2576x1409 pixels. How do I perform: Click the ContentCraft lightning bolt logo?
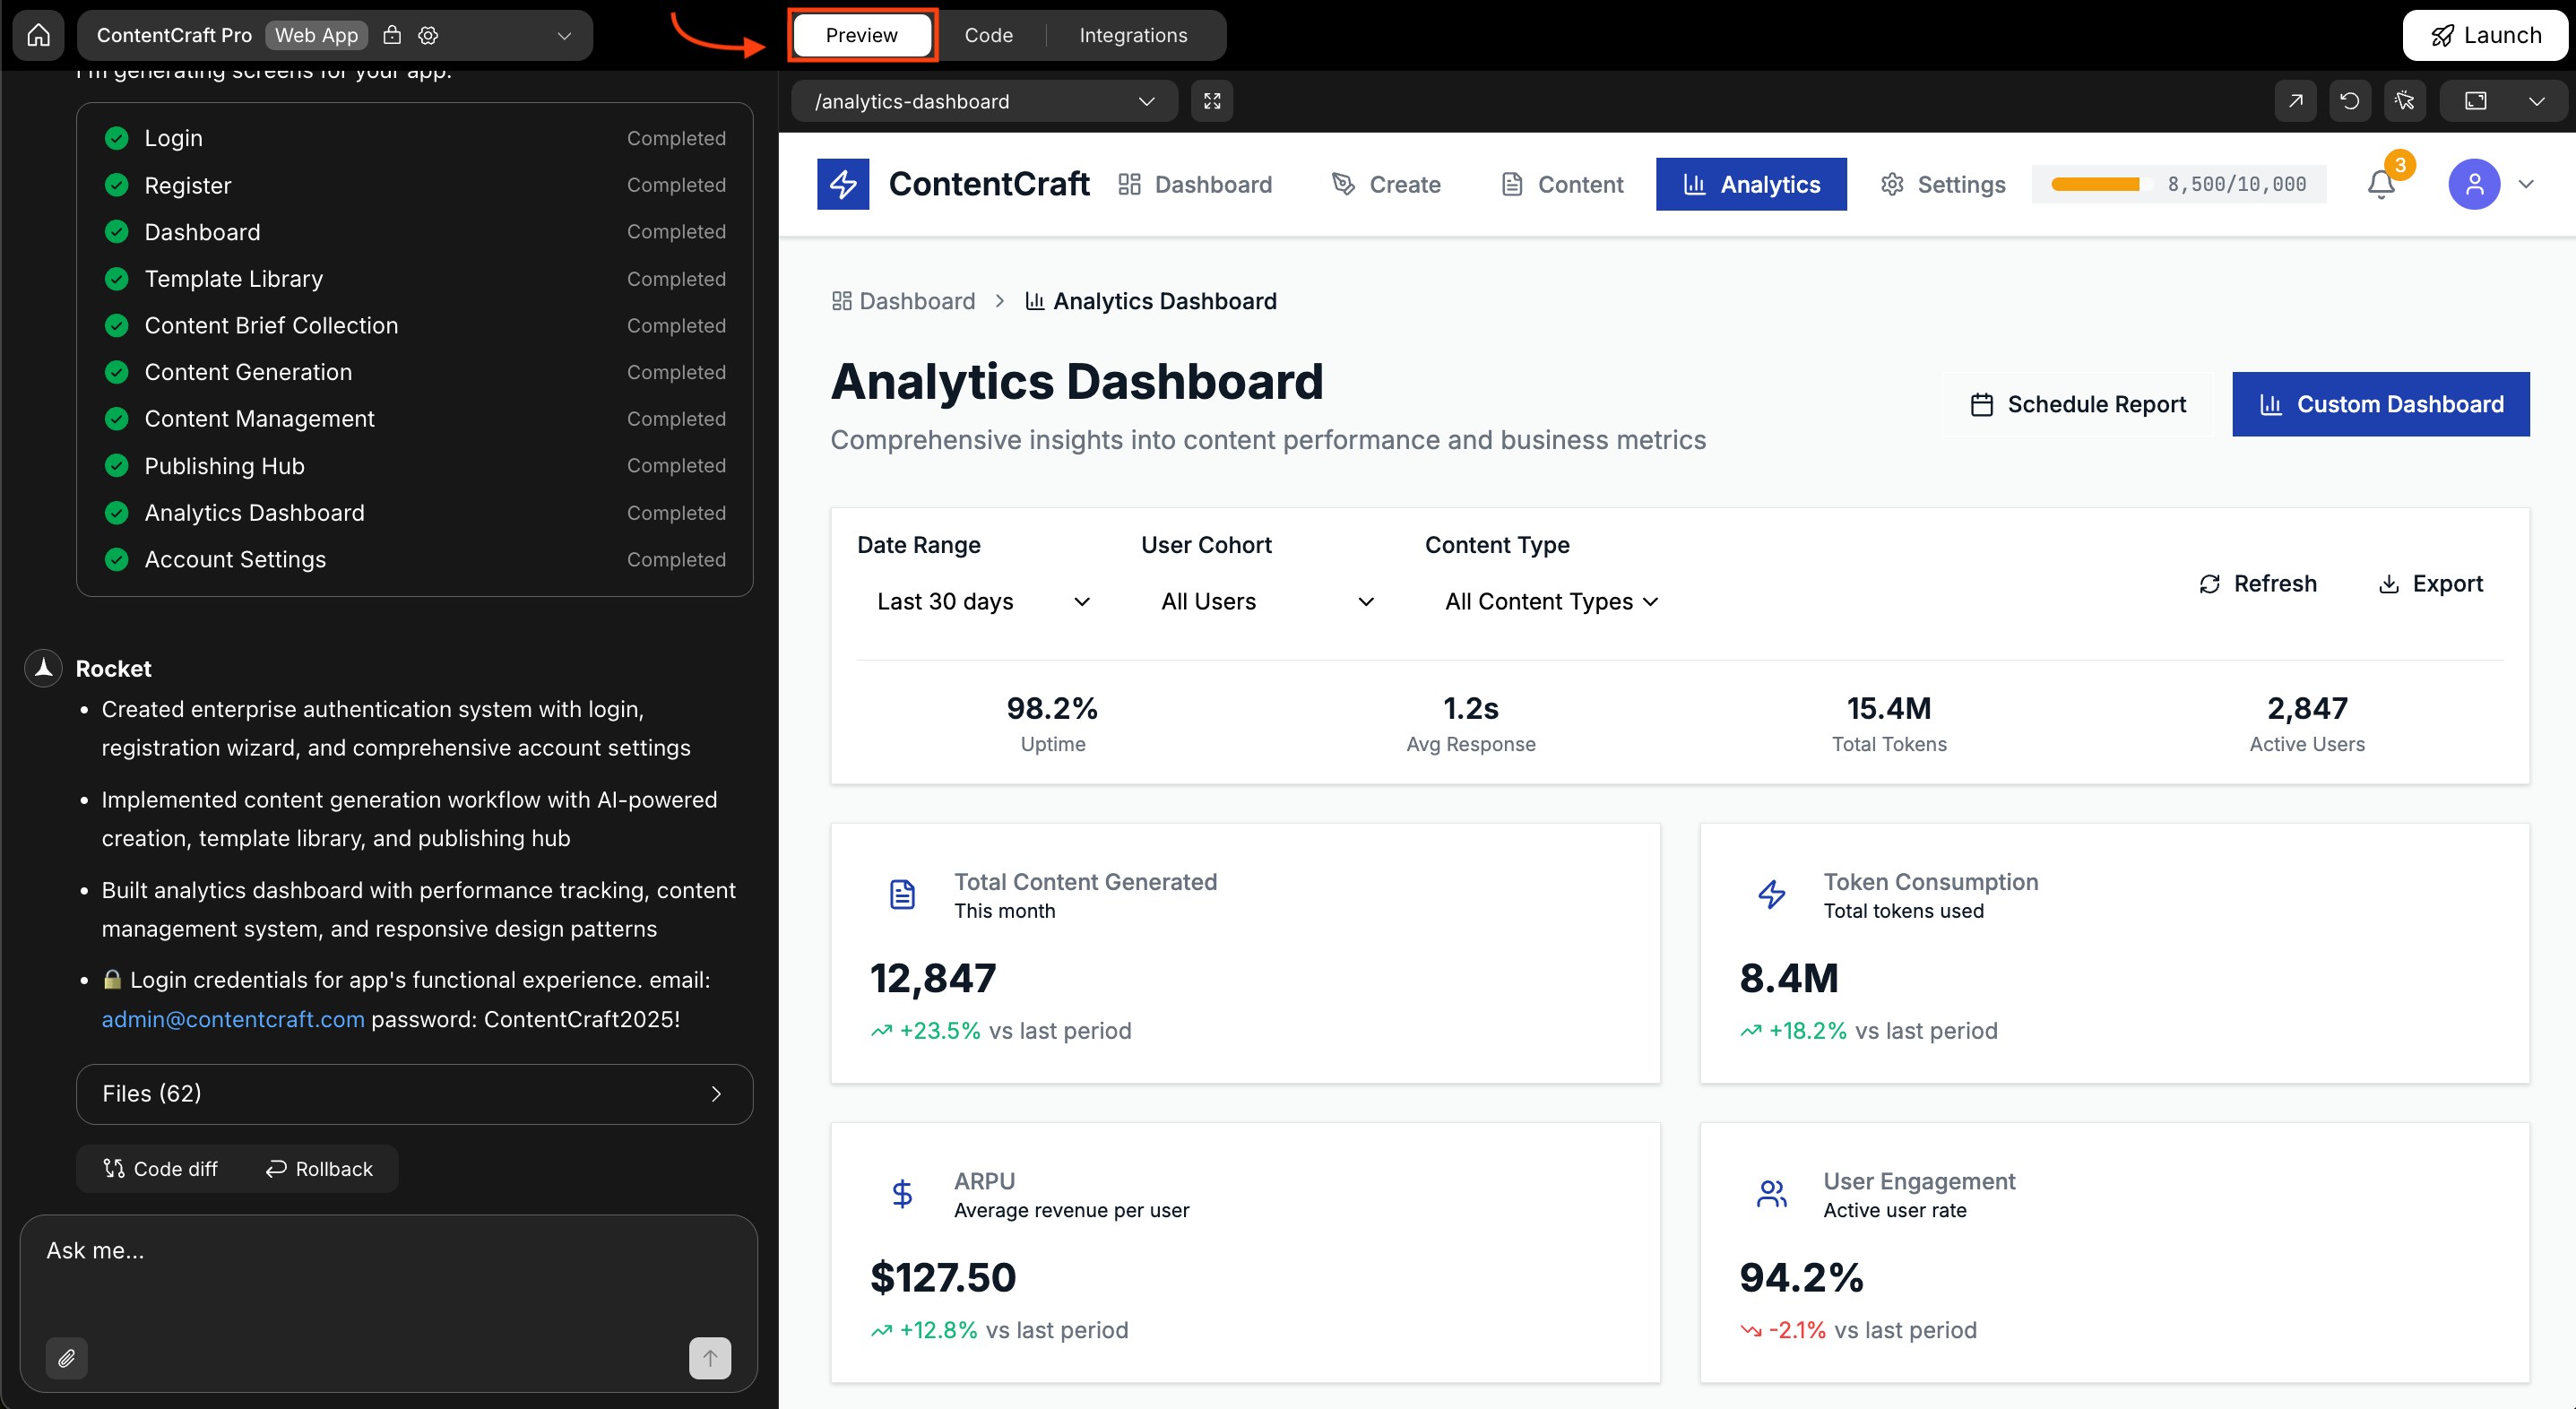pos(843,184)
